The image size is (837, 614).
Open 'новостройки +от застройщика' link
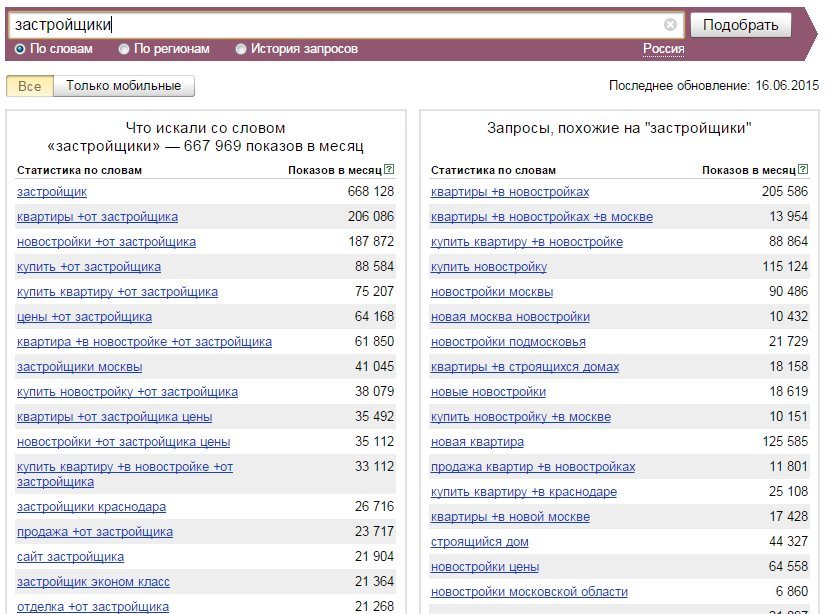click(x=106, y=242)
